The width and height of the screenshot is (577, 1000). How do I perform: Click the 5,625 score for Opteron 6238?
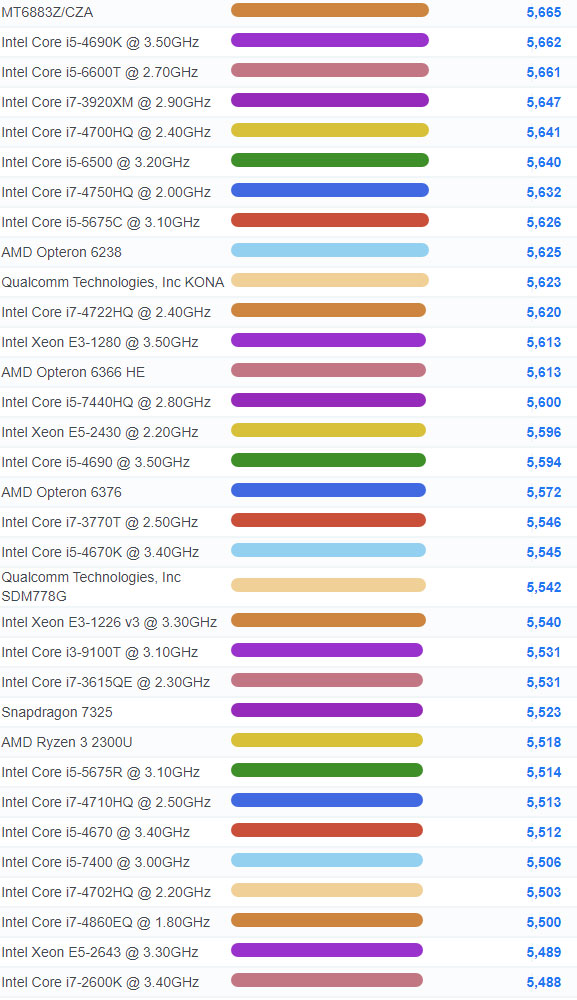(544, 252)
